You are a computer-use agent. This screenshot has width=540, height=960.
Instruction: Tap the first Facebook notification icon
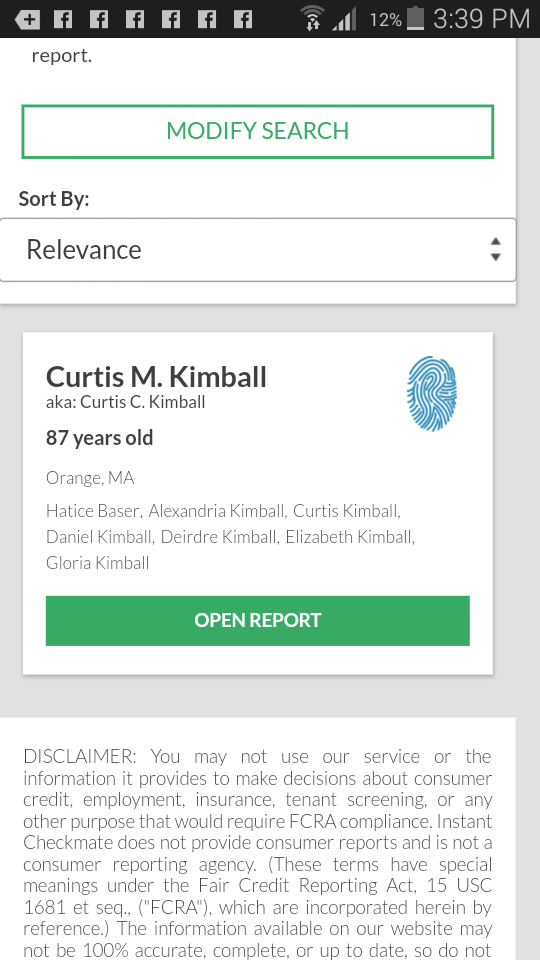coord(62,20)
